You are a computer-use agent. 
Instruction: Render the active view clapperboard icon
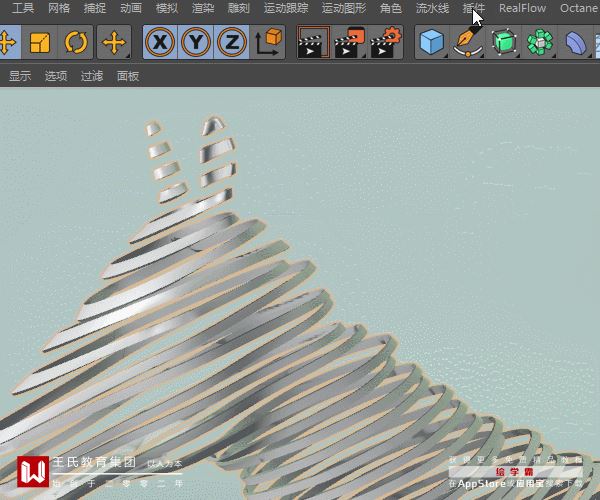314,42
